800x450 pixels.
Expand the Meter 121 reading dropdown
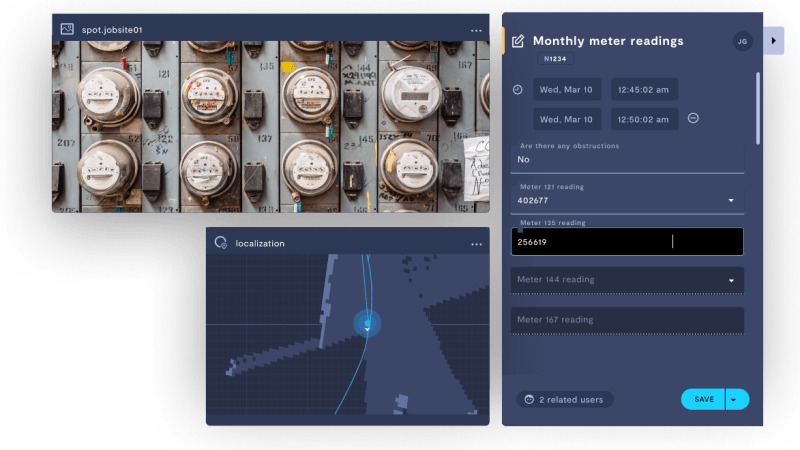click(x=730, y=200)
